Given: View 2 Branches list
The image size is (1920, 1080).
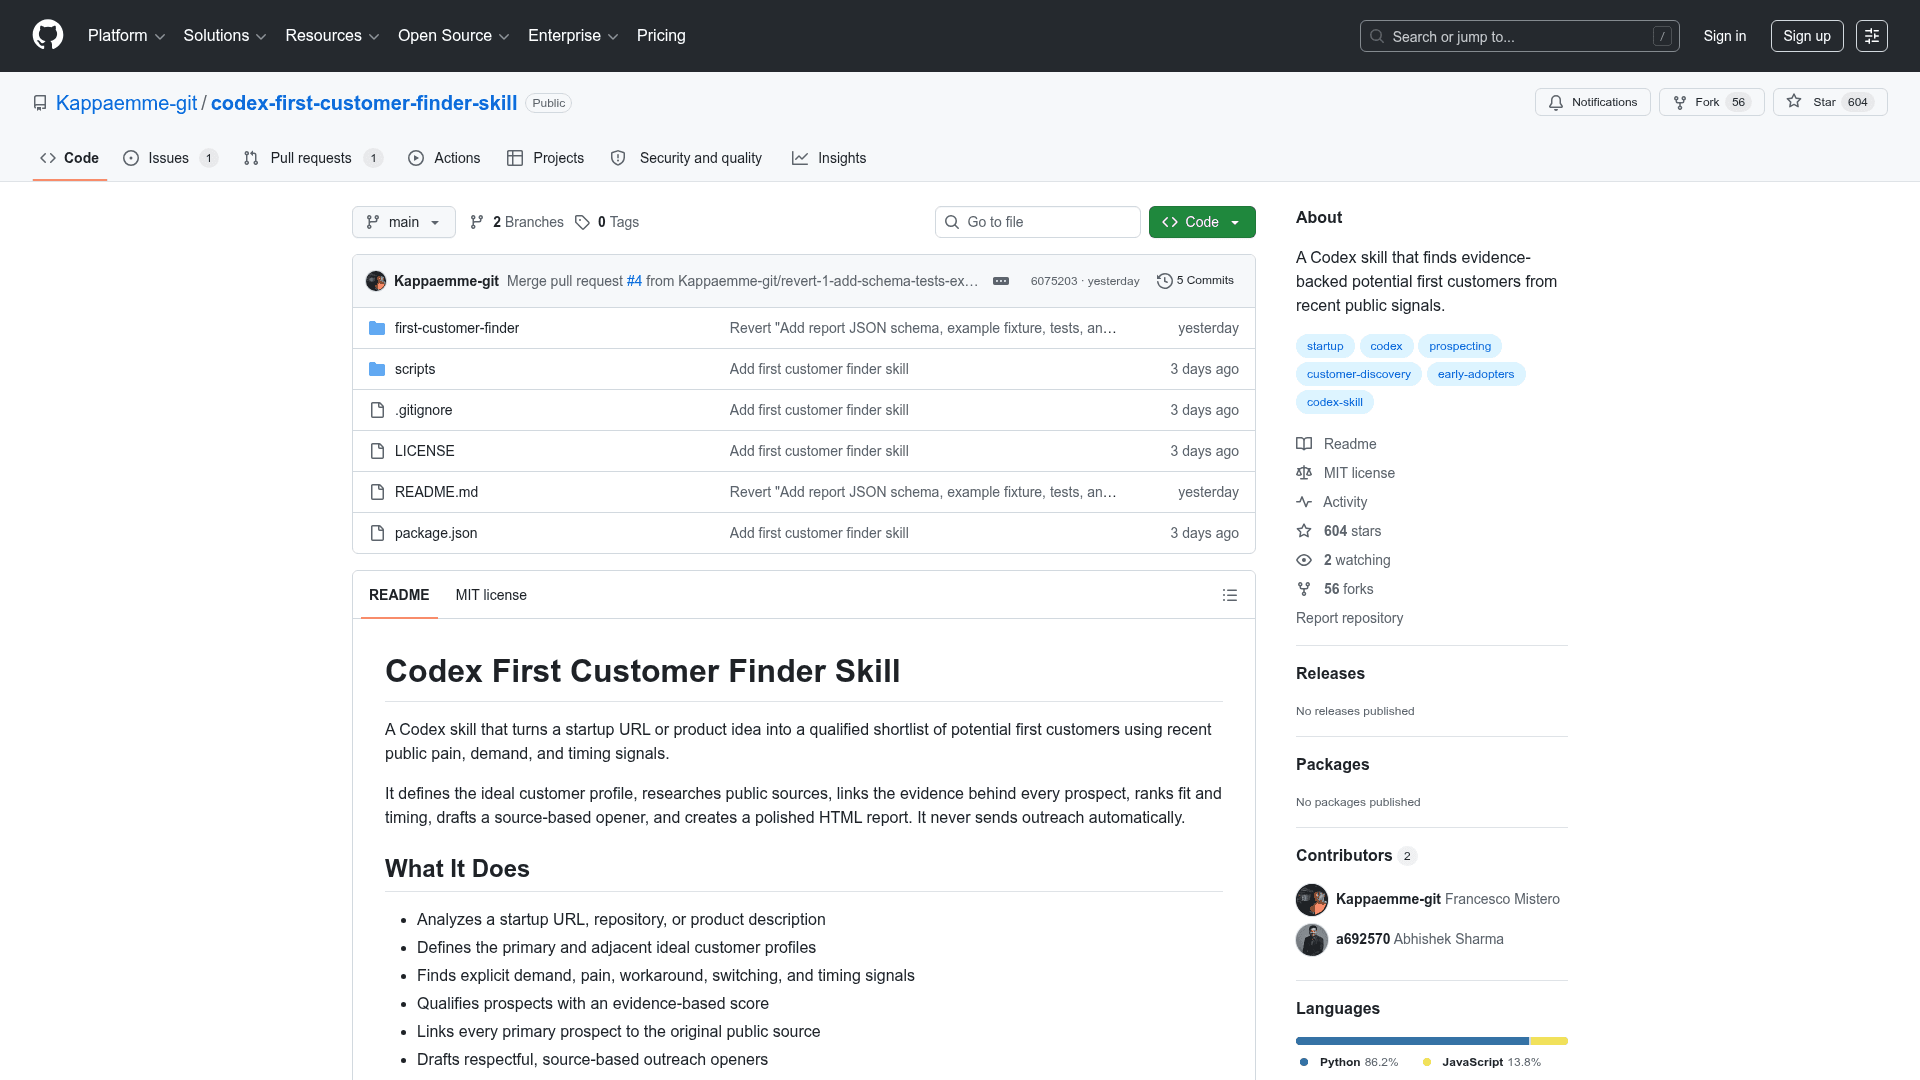Looking at the screenshot, I should click(517, 222).
